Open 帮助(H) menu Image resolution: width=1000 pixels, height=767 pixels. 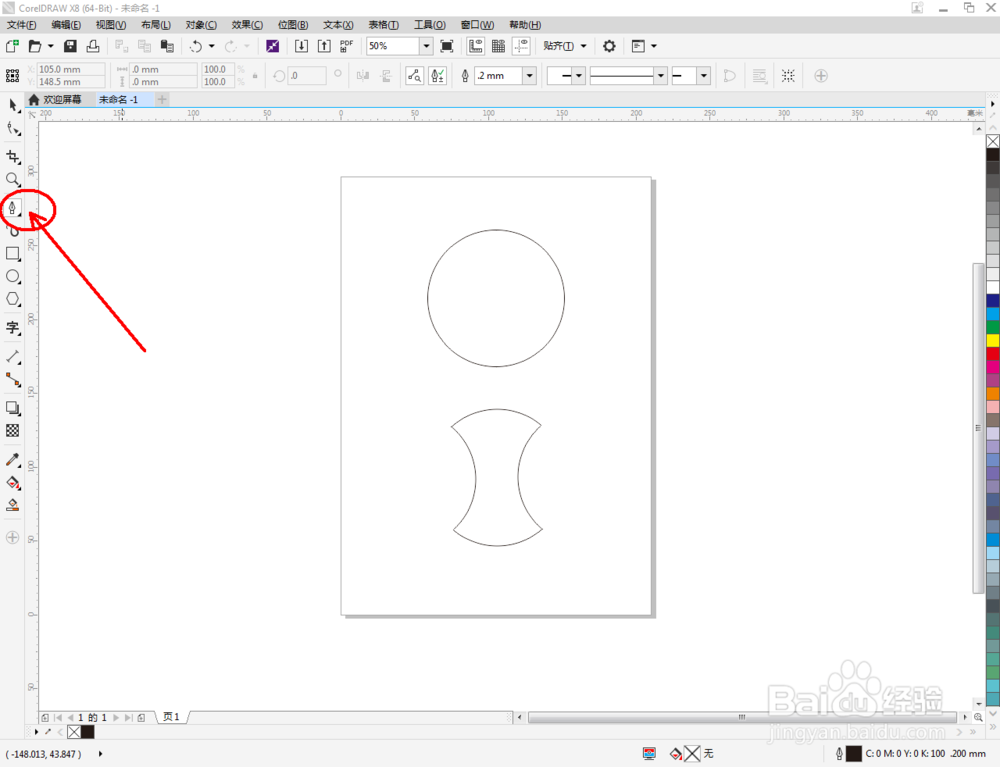(525, 25)
